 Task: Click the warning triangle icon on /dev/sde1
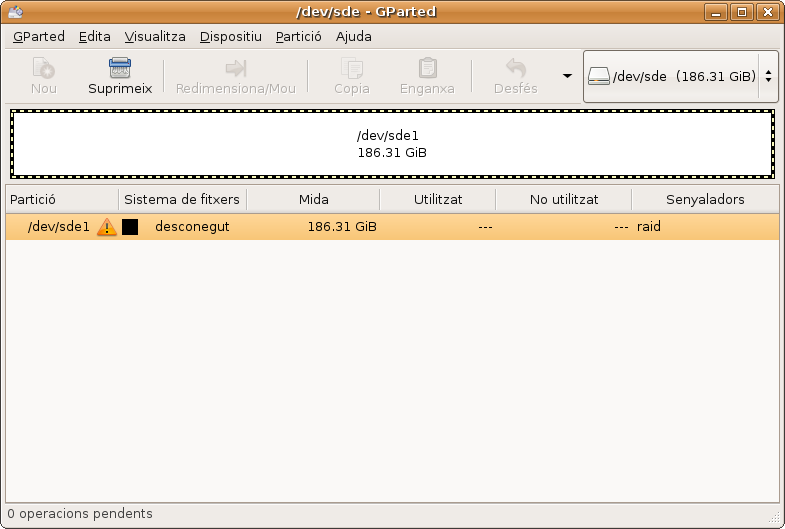point(107,227)
